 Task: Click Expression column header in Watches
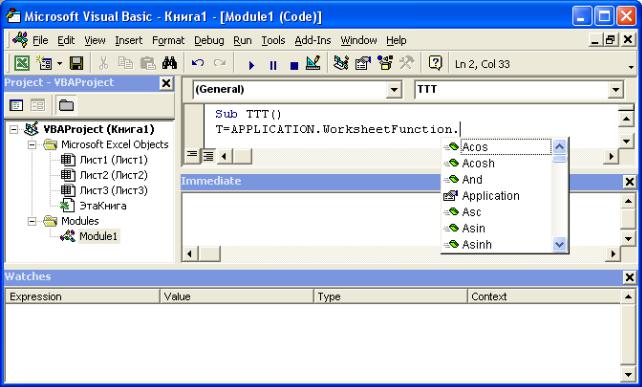[82, 296]
